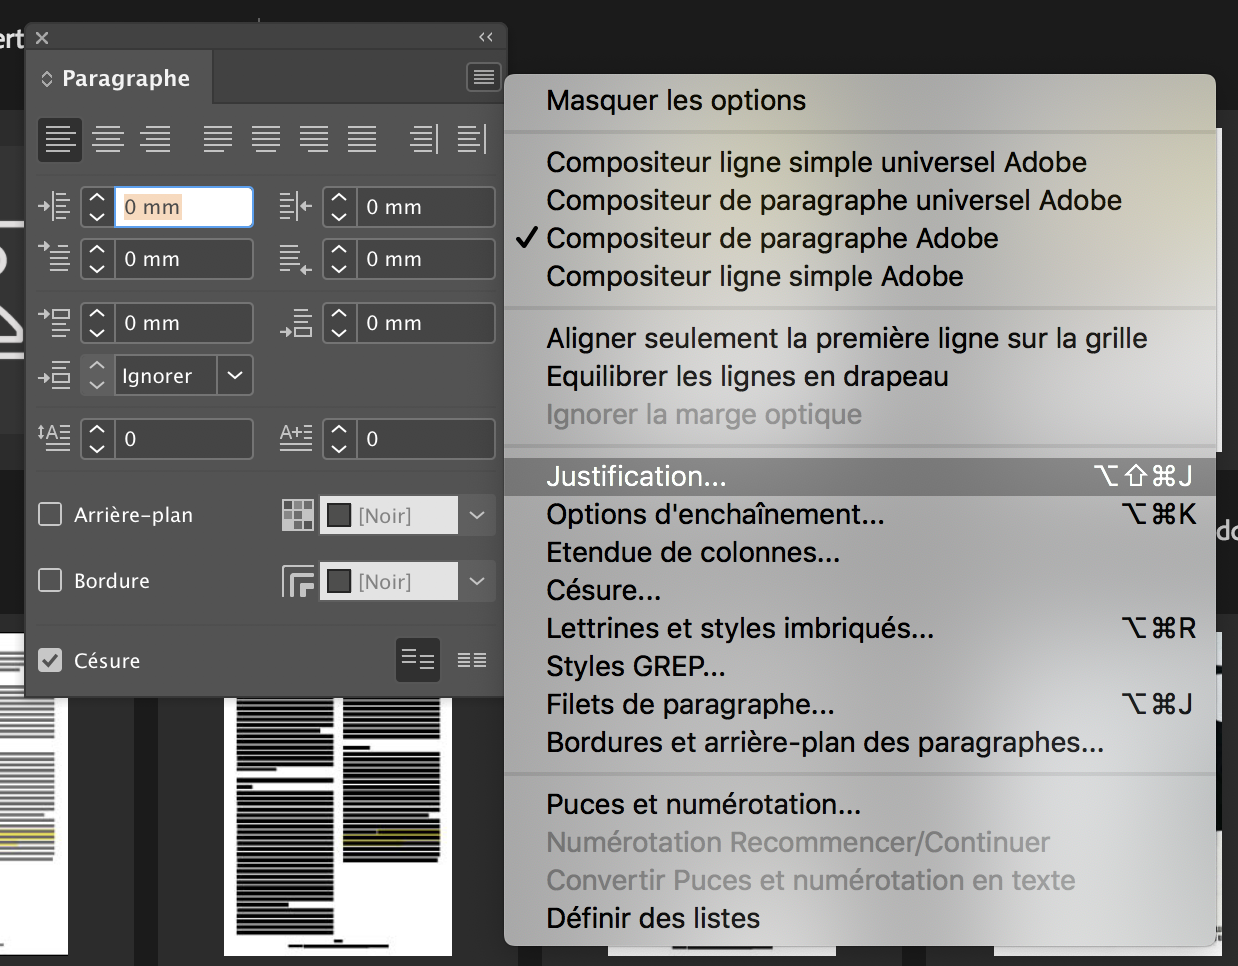
Task: Click align away from spine icon
Action: pos(471,139)
